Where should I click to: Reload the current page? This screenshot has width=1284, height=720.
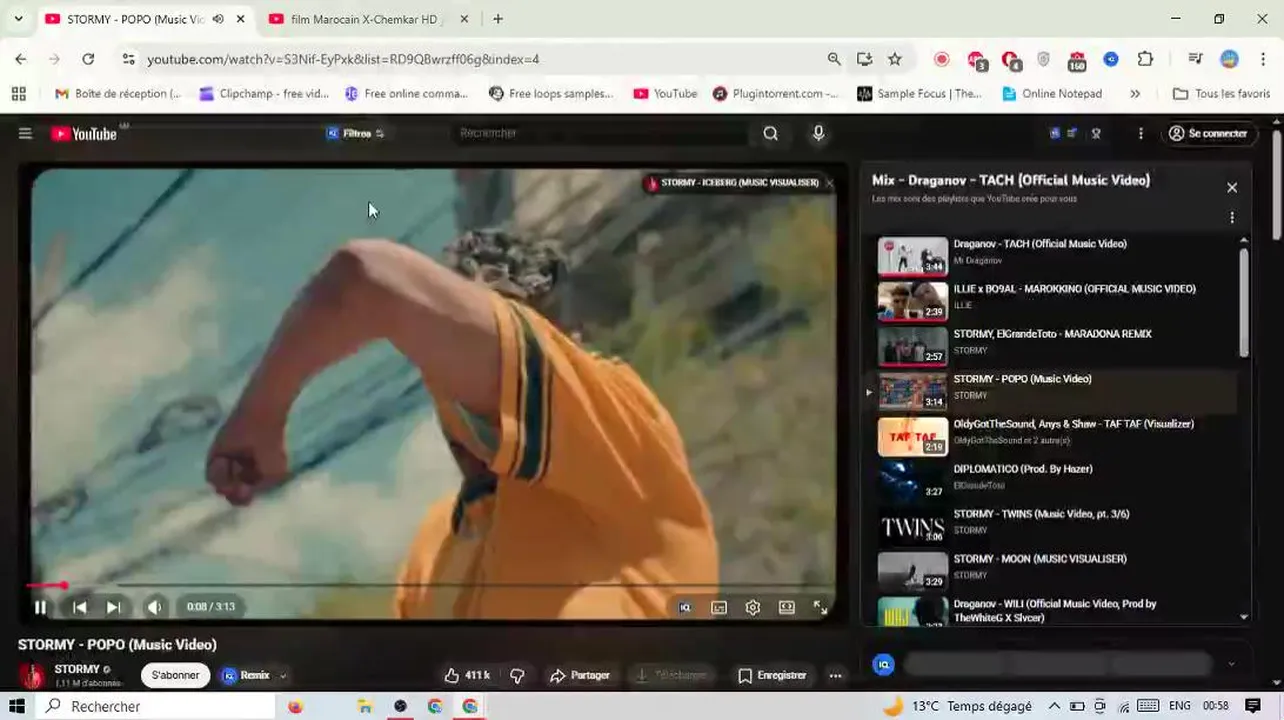[x=88, y=59]
